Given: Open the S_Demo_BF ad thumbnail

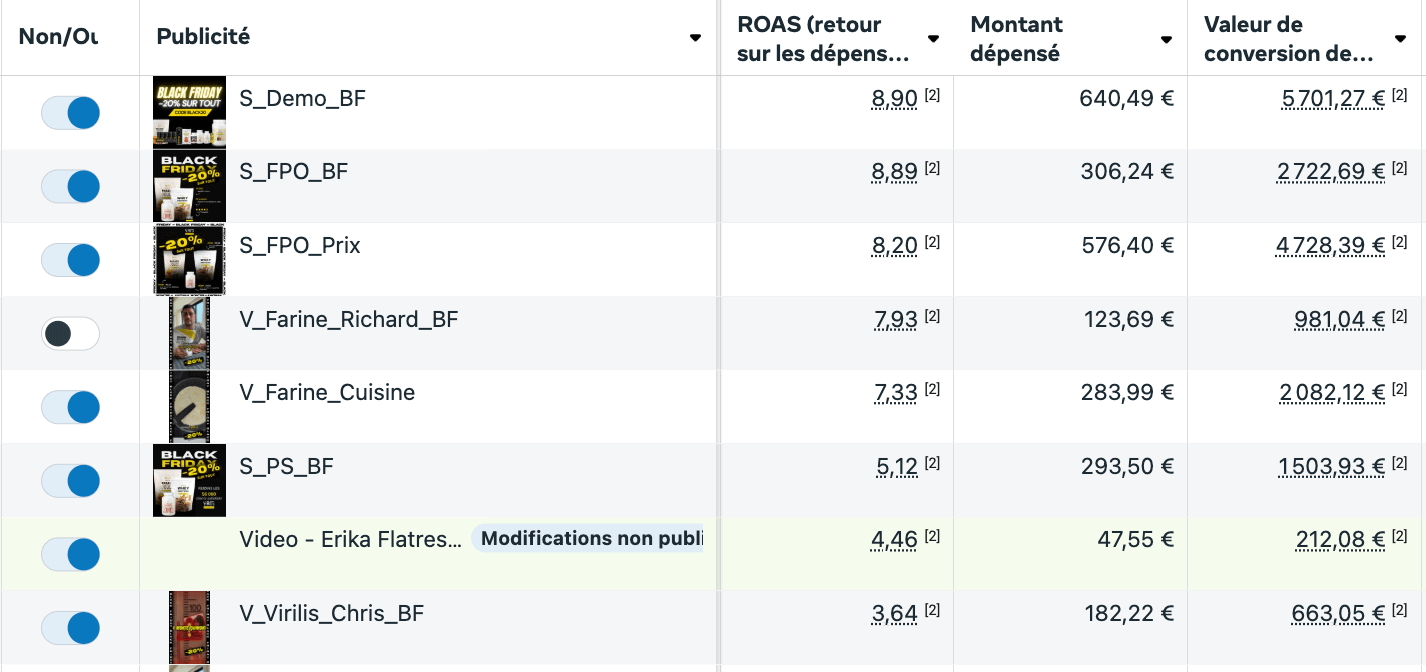Looking at the screenshot, I should [x=189, y=112].
